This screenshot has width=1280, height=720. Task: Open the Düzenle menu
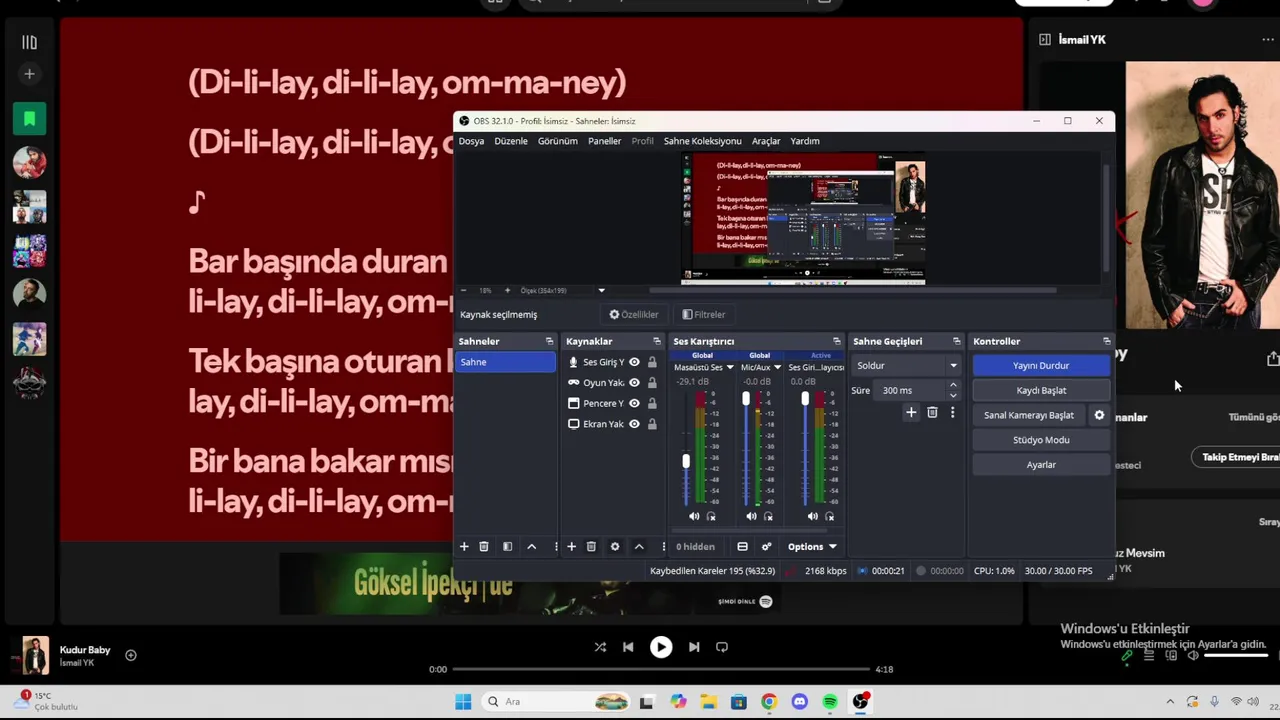(511, 141)
